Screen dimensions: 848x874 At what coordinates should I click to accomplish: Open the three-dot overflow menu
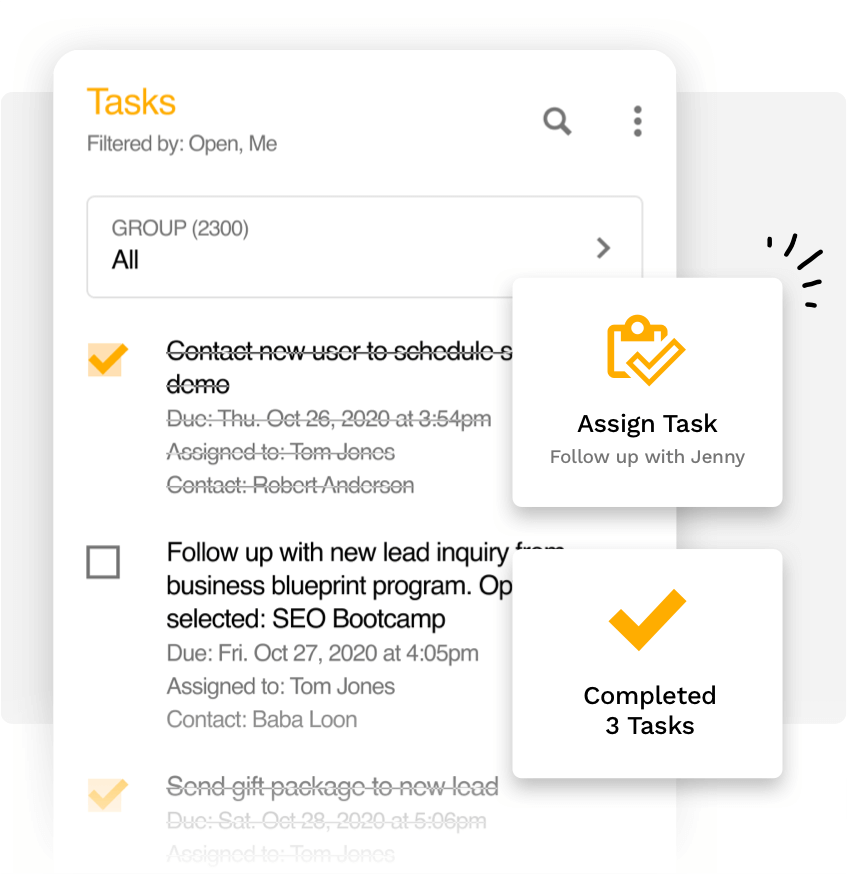click(x=637, y=121)
